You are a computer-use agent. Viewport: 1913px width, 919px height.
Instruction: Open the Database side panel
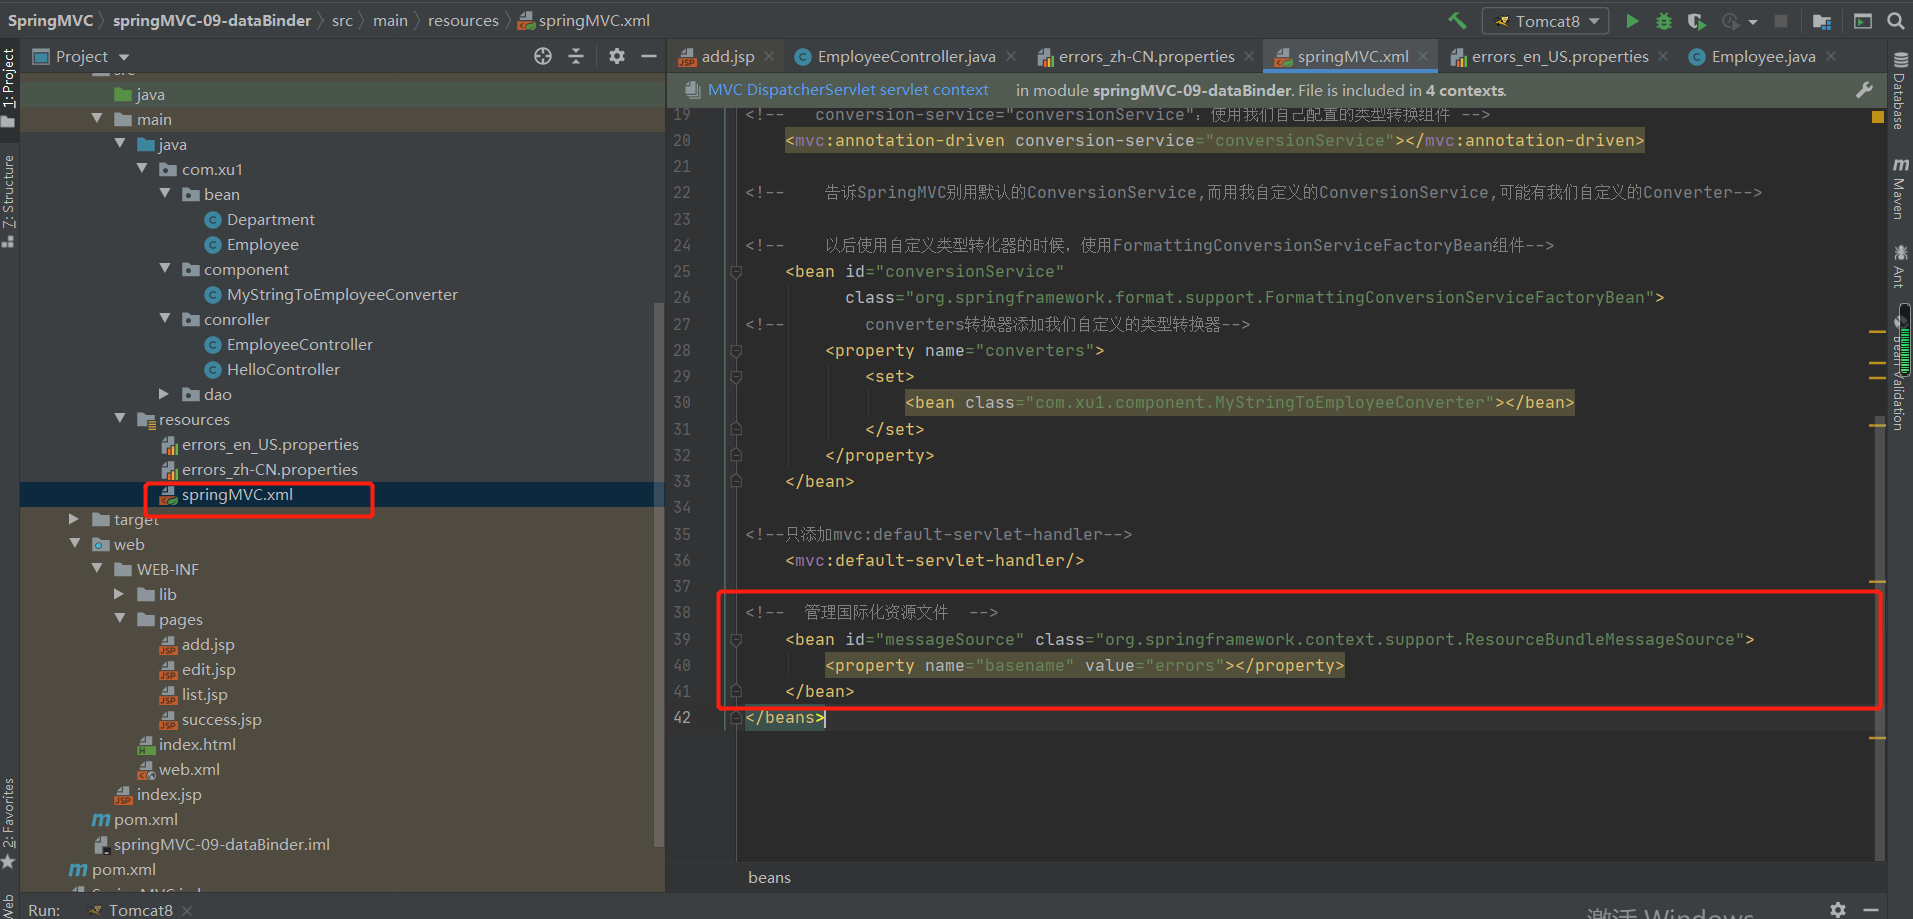(x=1899, y=92)
